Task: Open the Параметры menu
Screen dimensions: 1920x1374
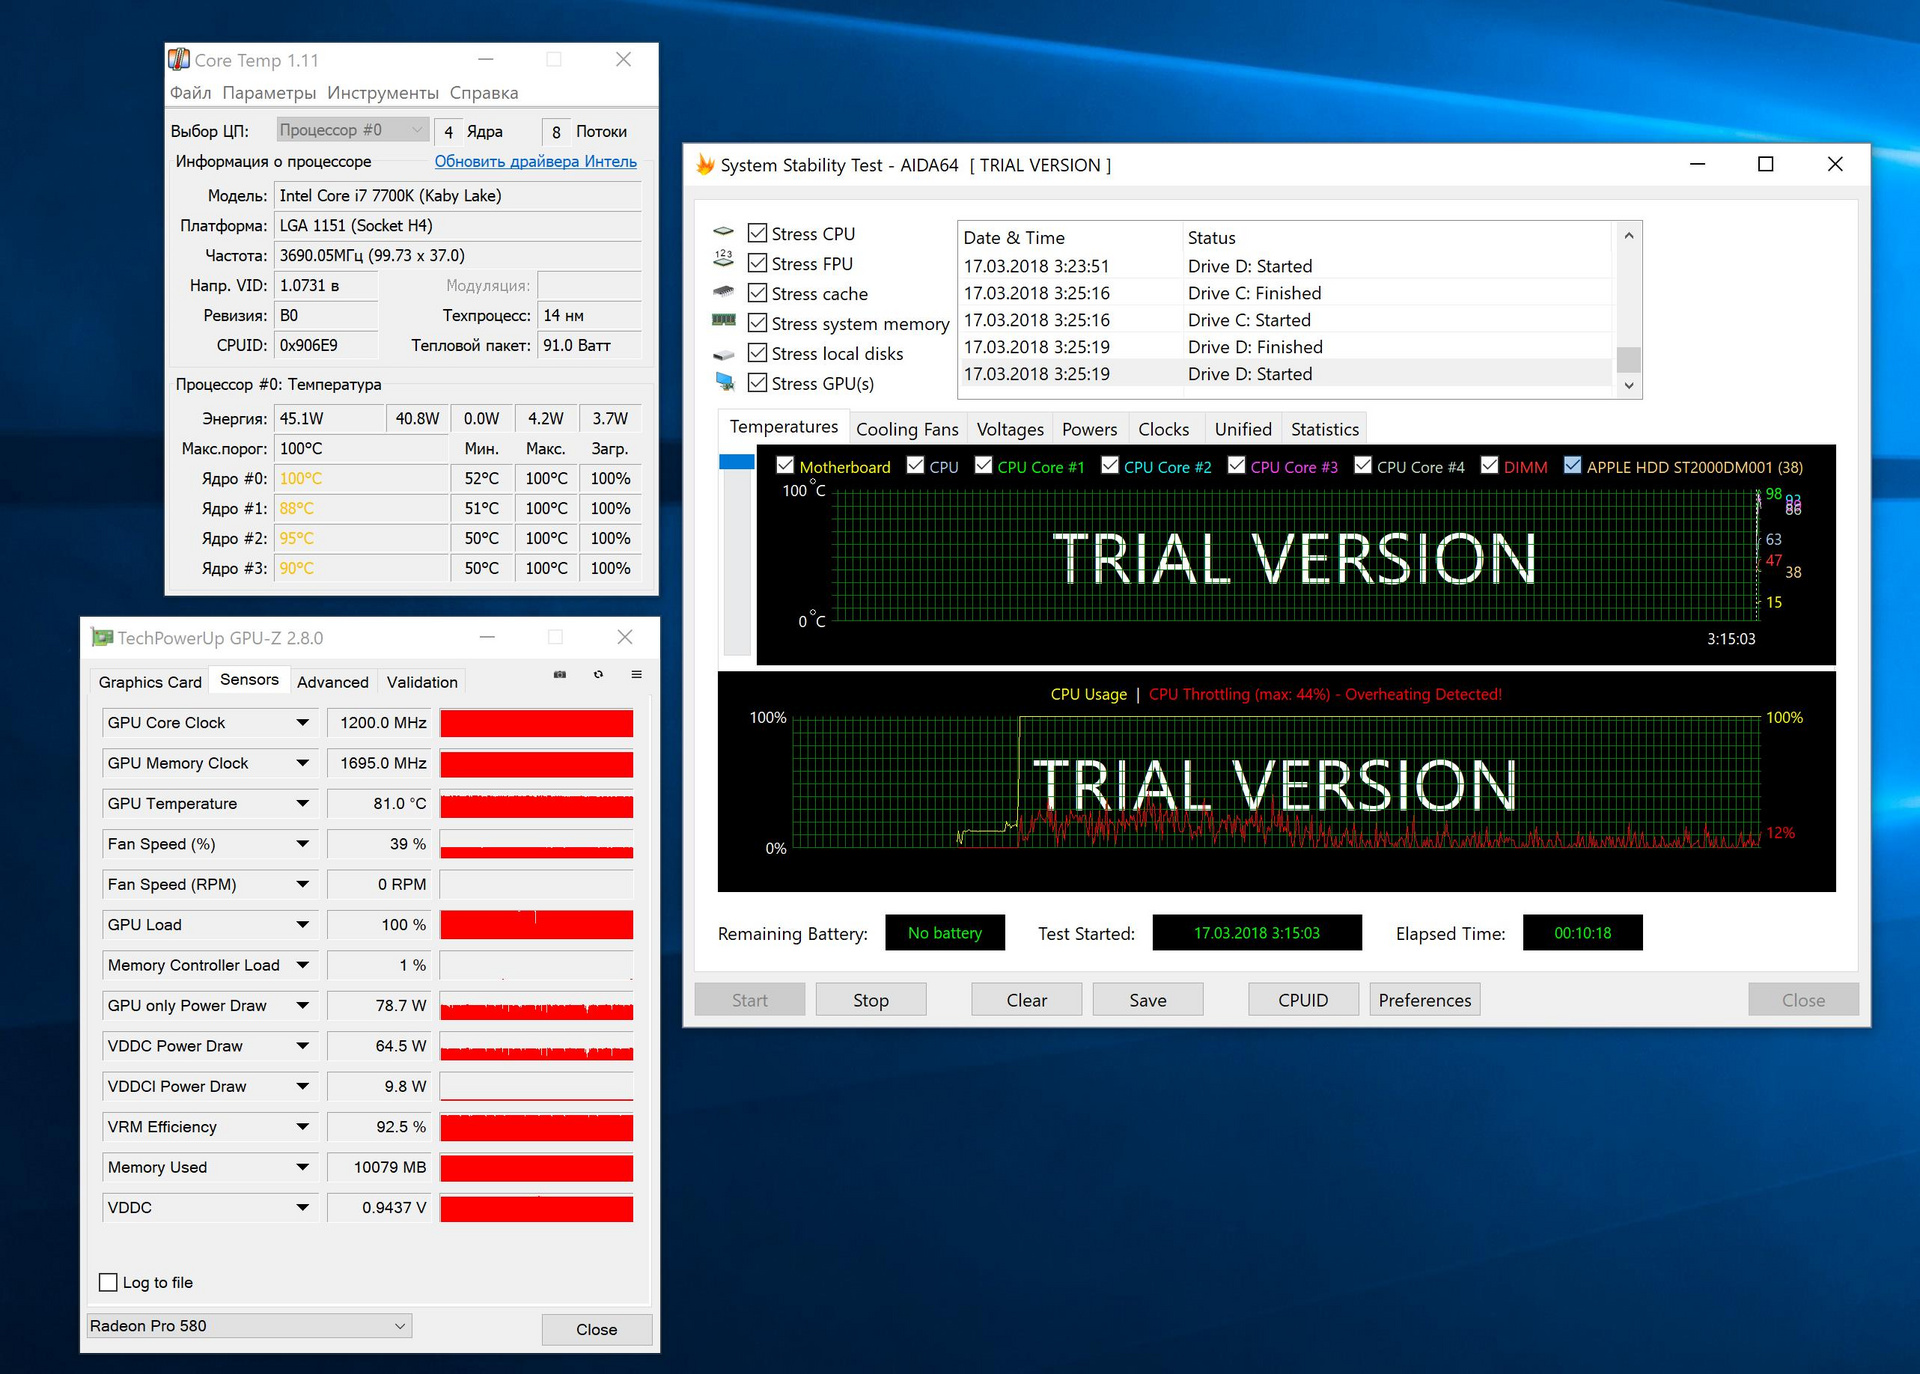Action: pyautogui.click(x=269, y=93)
